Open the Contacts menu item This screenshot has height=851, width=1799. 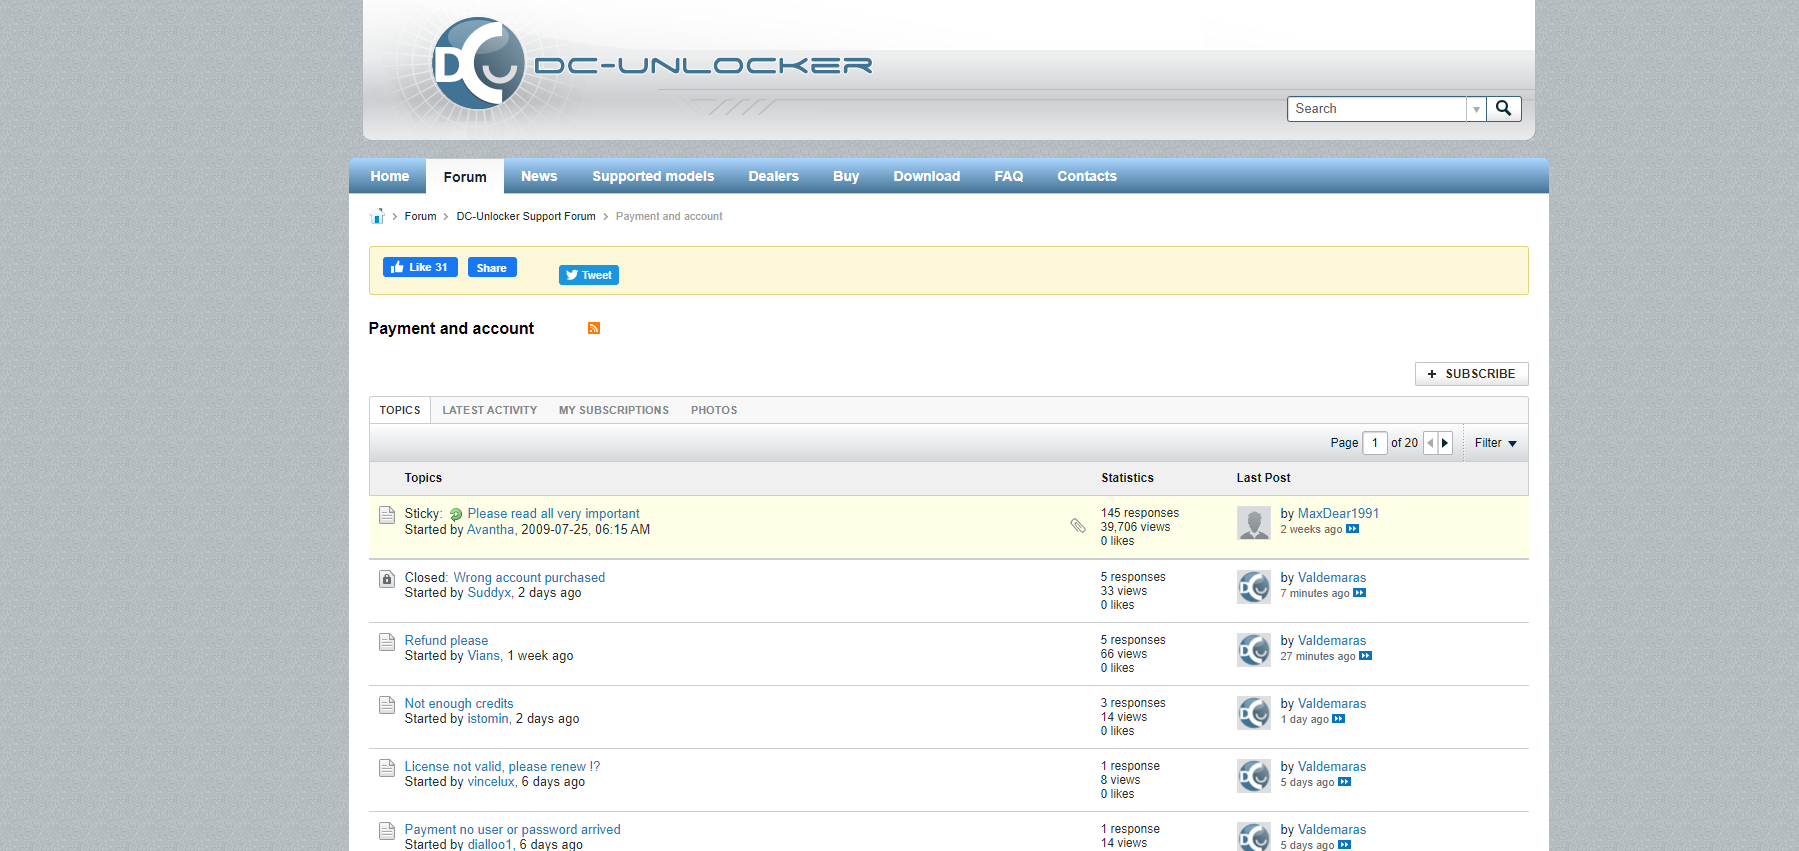pos(1087,176)
